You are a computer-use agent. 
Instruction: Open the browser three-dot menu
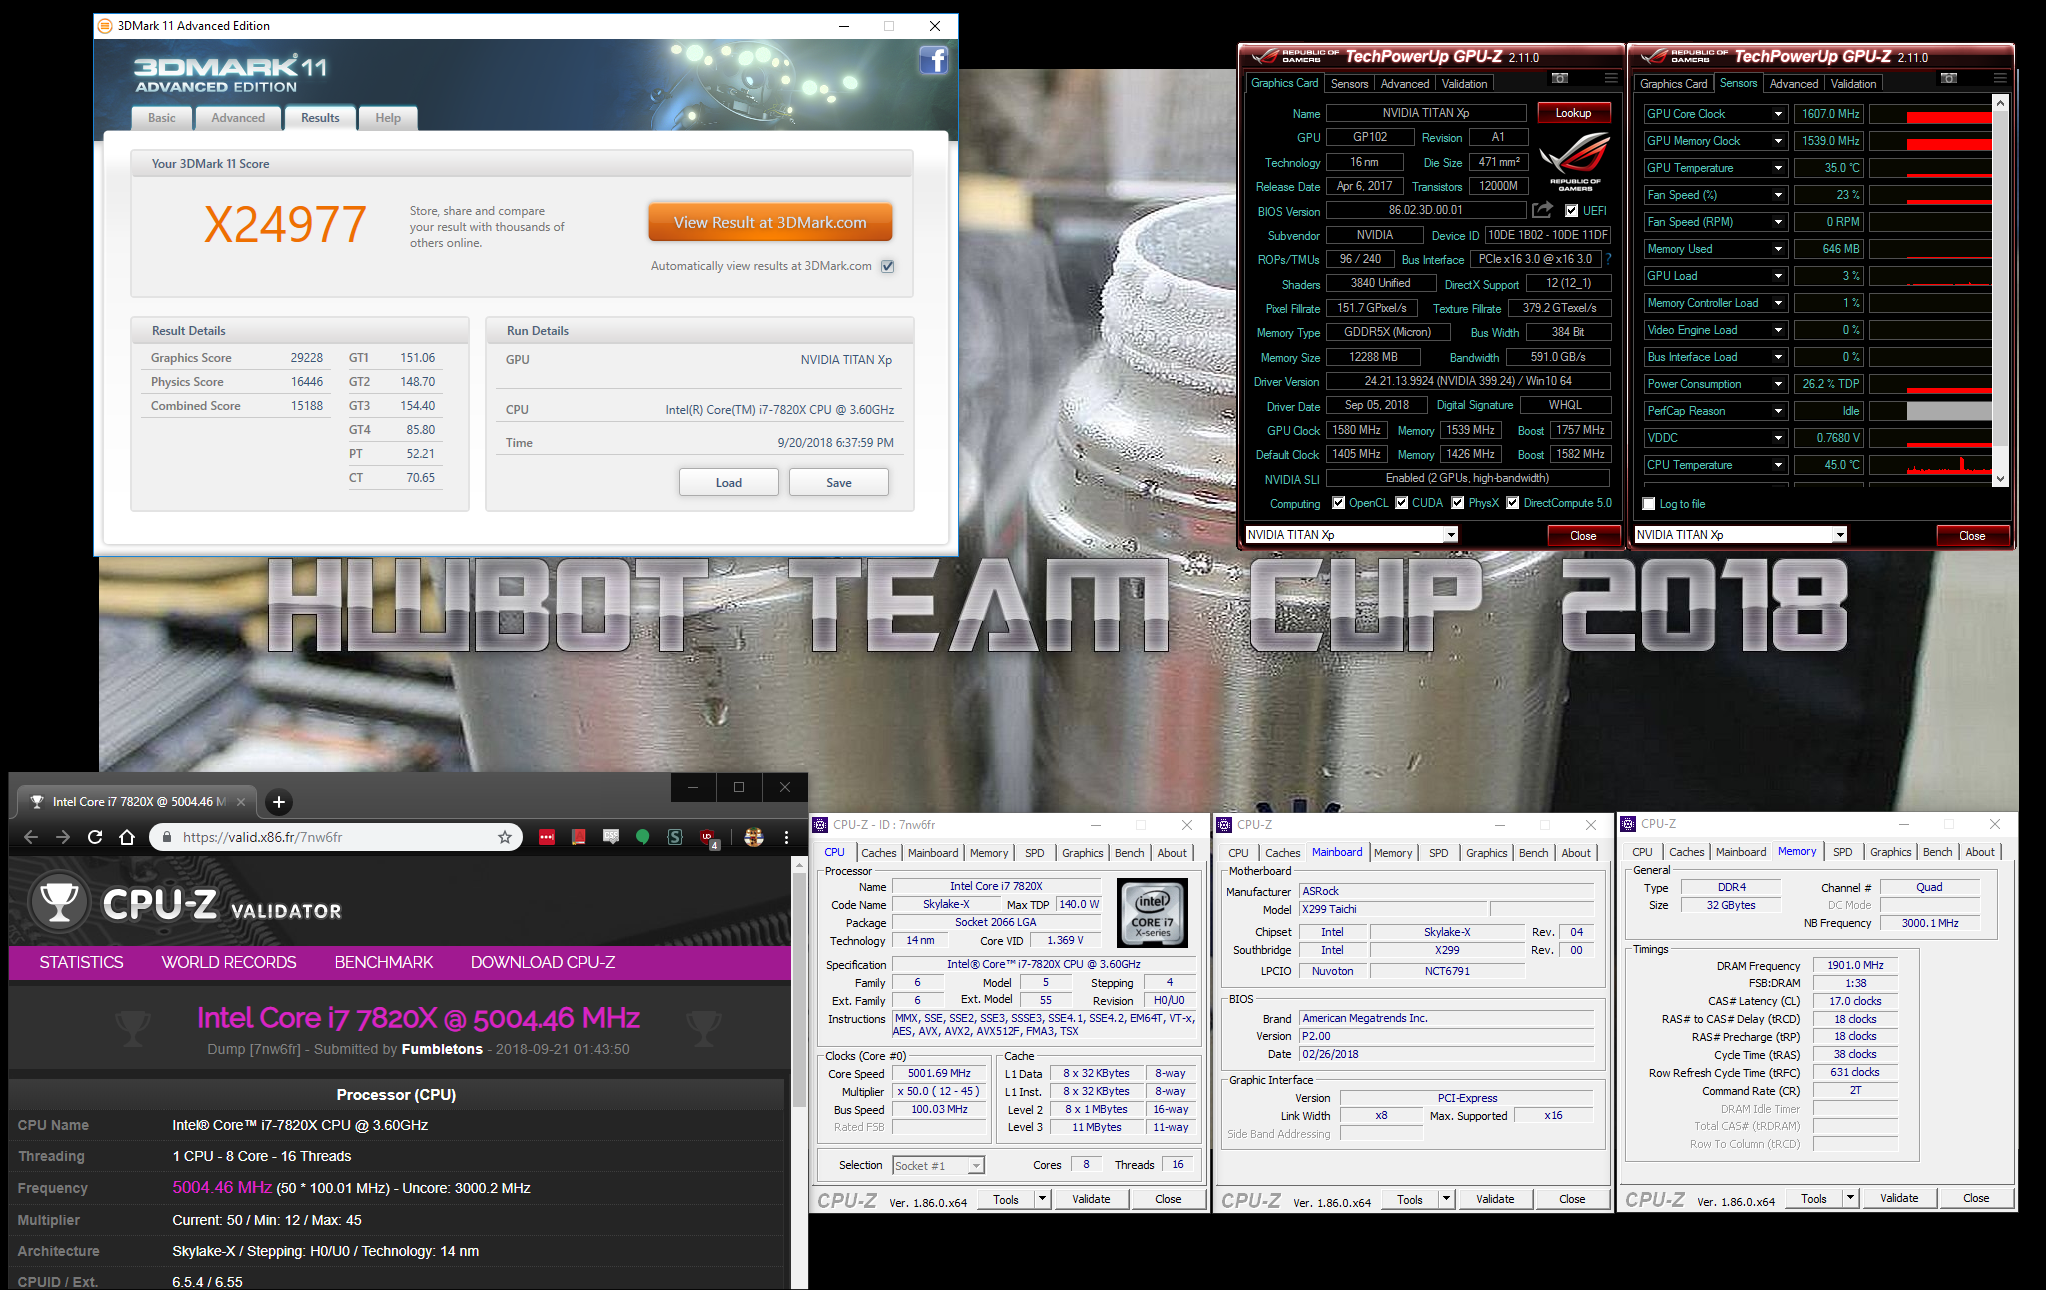coord(786,837)
